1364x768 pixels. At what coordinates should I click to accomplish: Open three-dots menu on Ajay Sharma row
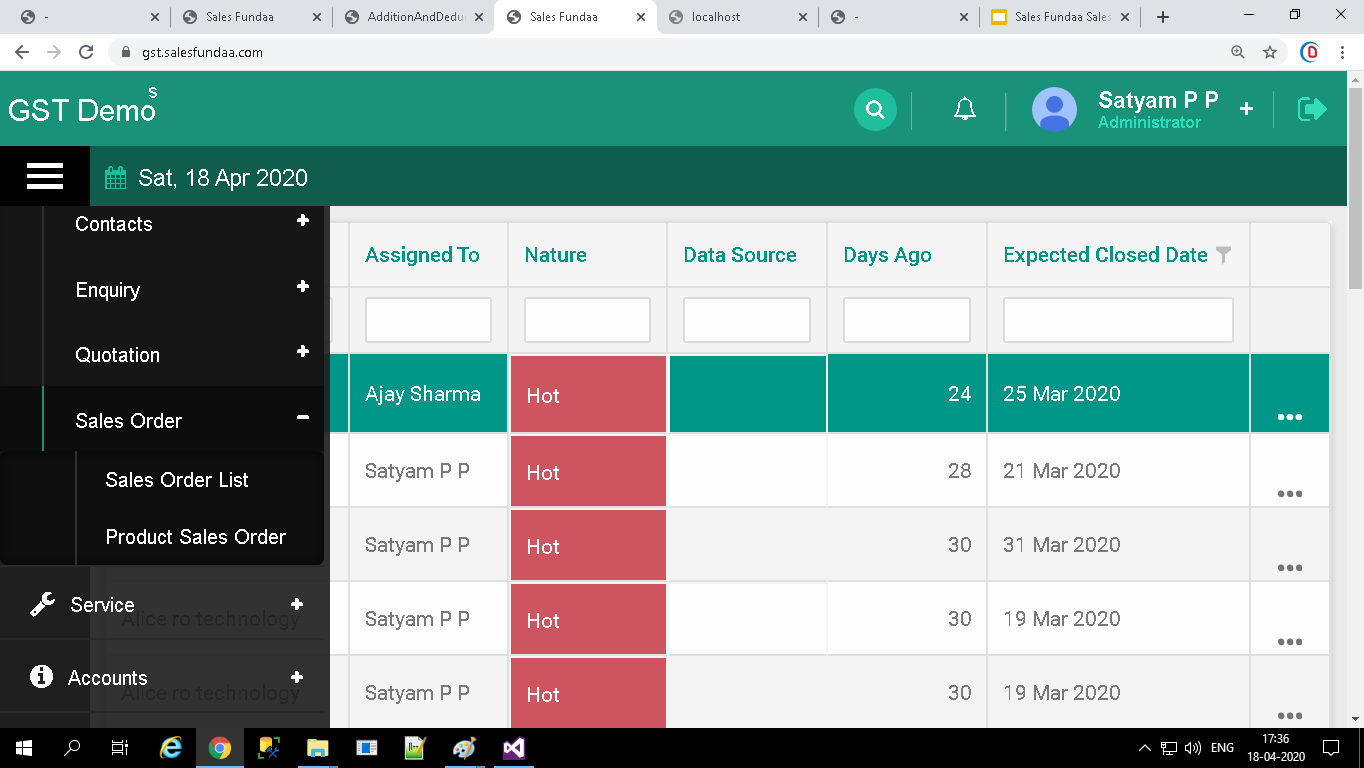(1289, 416)
